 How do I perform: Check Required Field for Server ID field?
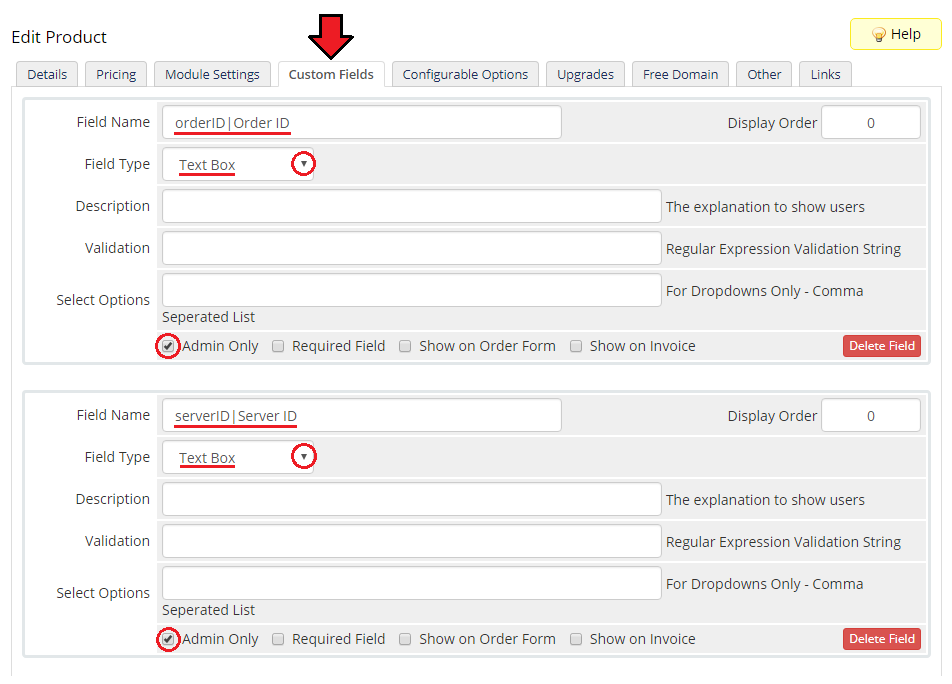[x=278, y=639]
